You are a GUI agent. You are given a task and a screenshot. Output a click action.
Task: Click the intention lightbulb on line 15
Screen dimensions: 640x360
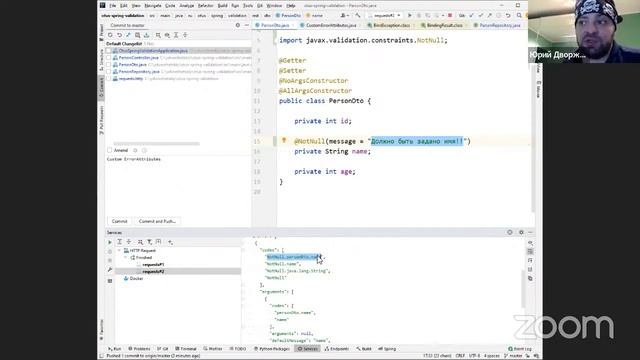pyautogui.click(x=284, y=140)
